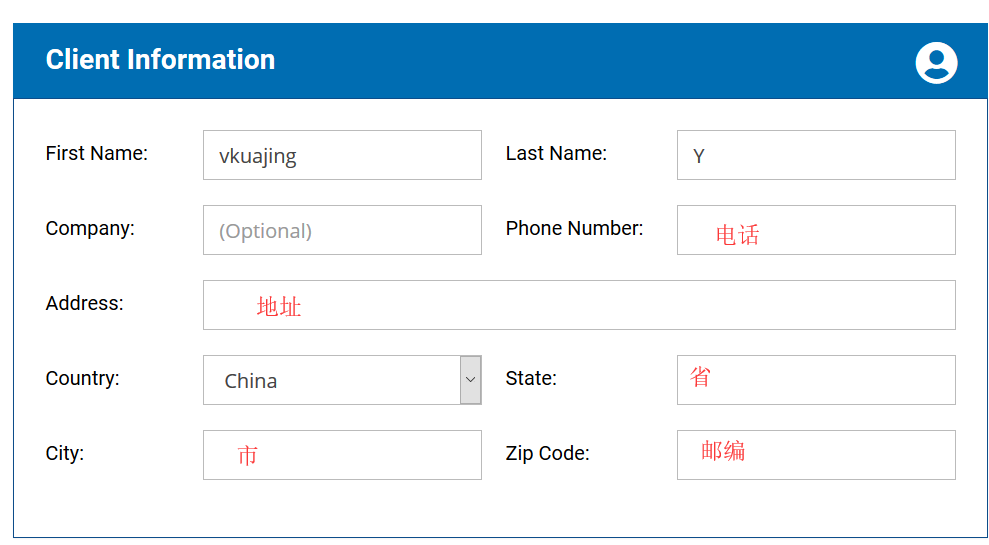
Task: Select the "Company:" field label
Action: point(90,228)
